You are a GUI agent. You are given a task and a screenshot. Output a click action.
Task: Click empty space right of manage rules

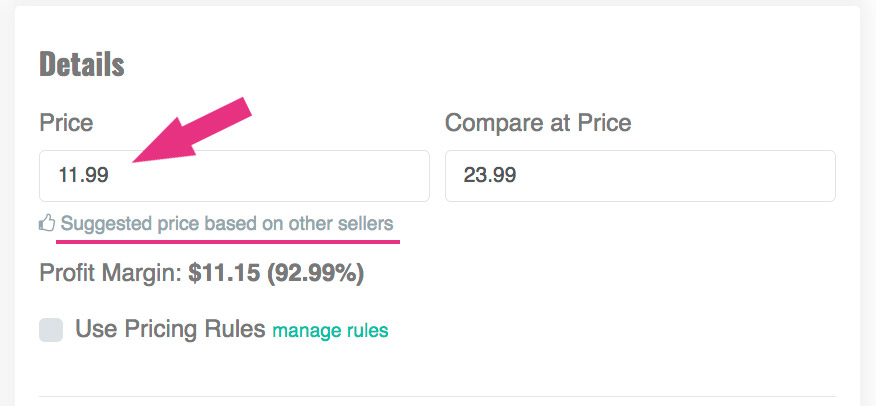point(600,330)
